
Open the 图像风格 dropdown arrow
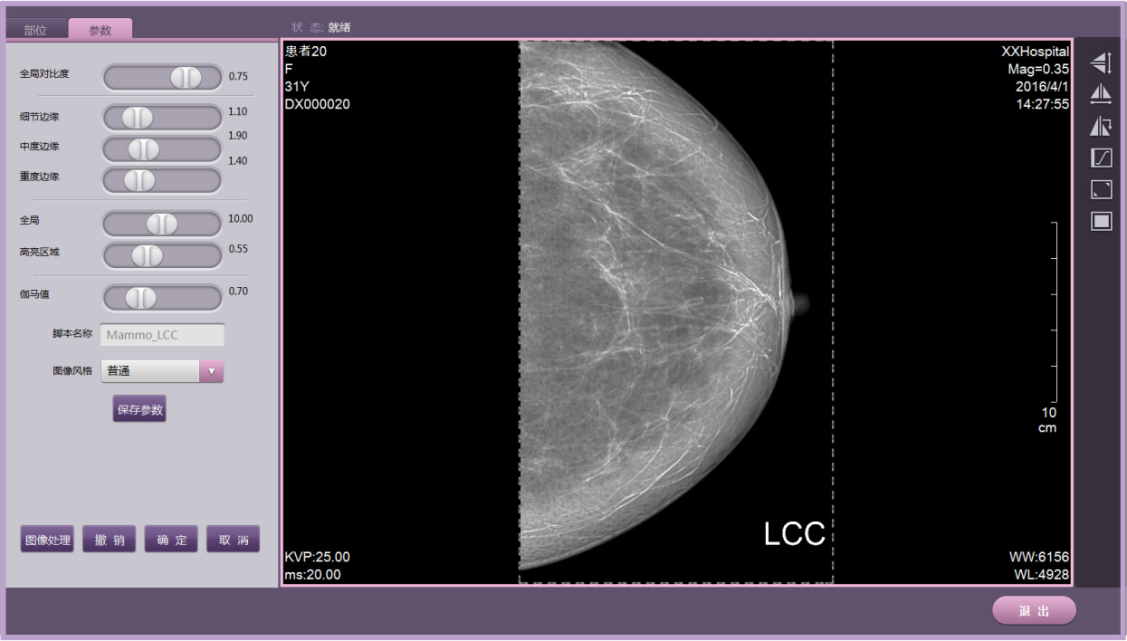point(211,371)
